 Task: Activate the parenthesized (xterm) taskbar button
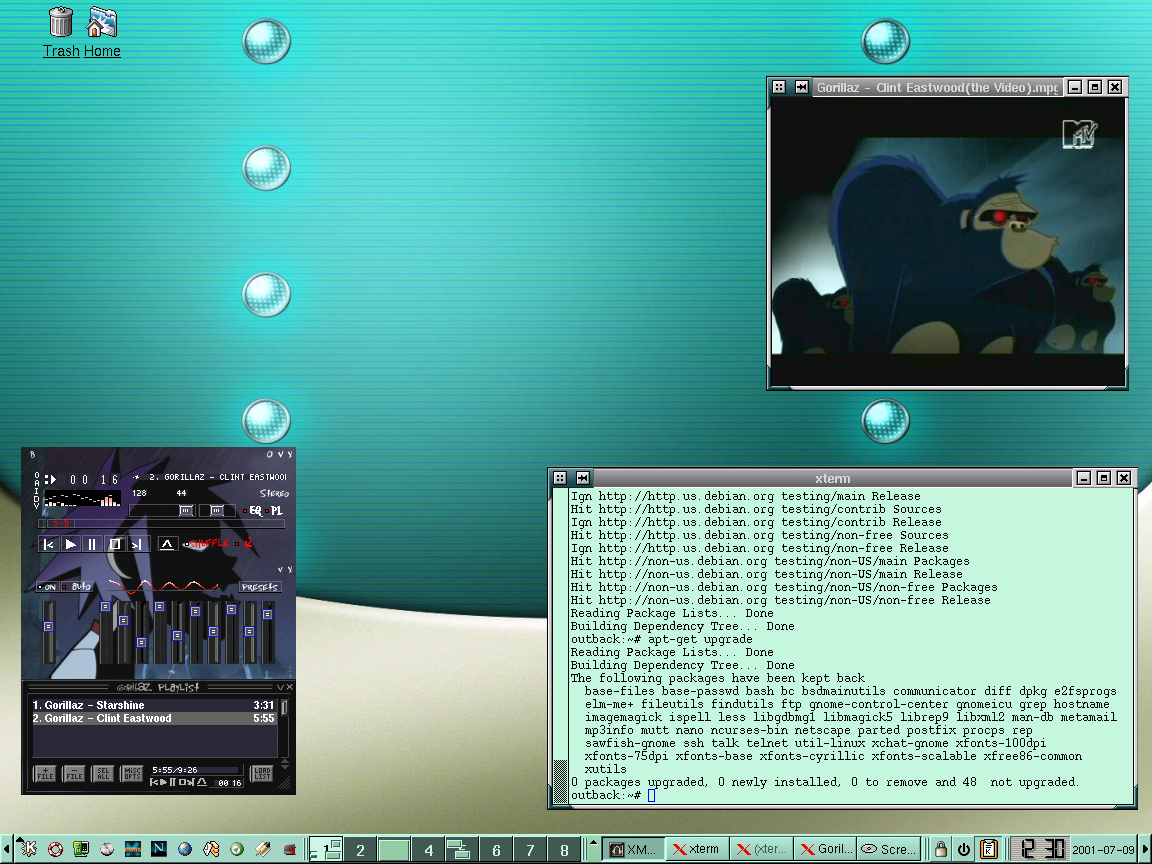pyautogui.click(x=762, y=849)
